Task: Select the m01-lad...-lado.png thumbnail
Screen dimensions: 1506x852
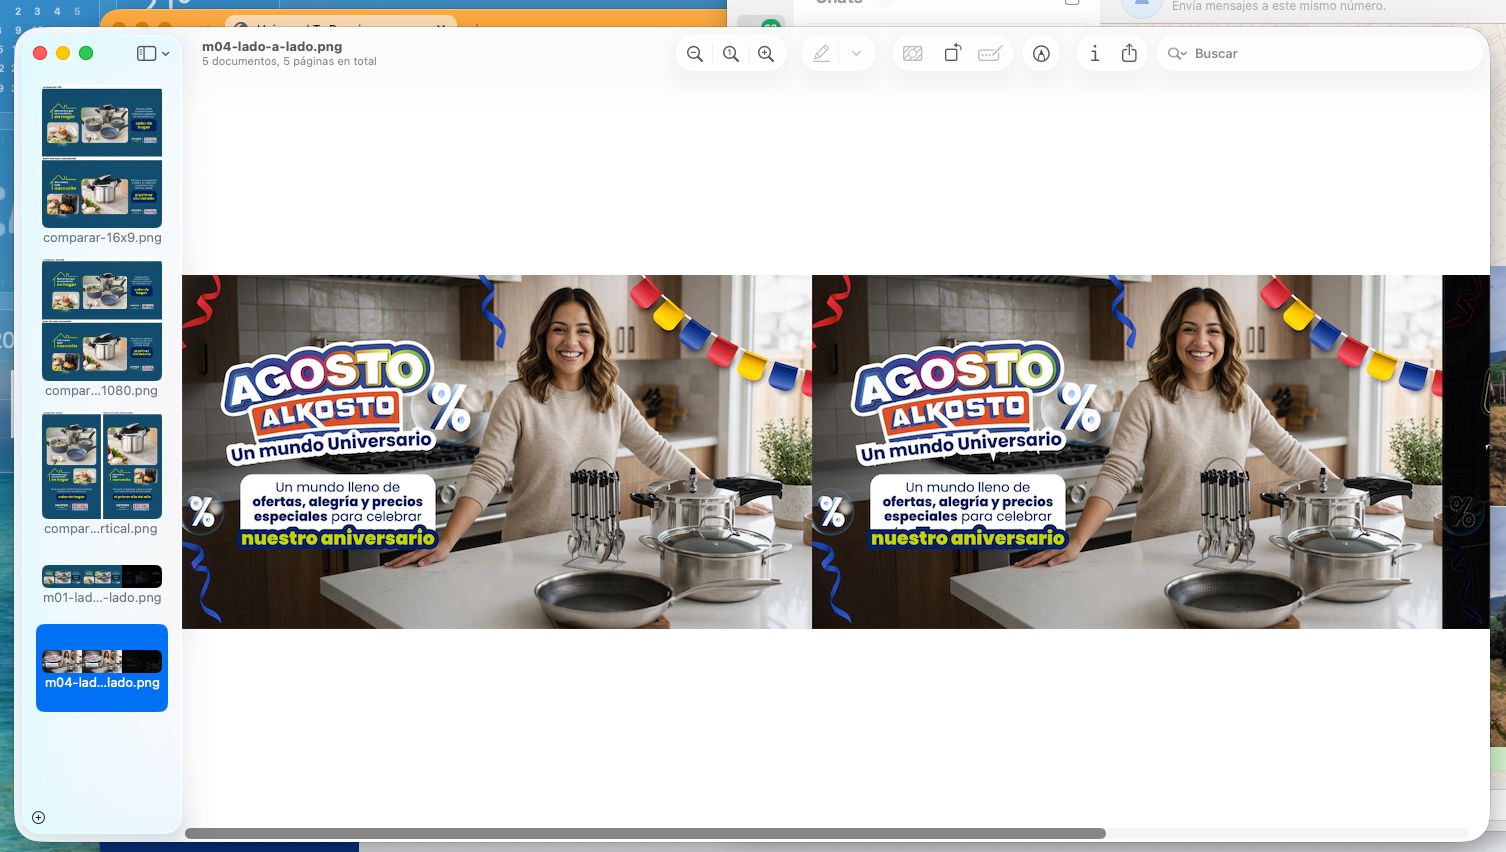Action: 102,576
